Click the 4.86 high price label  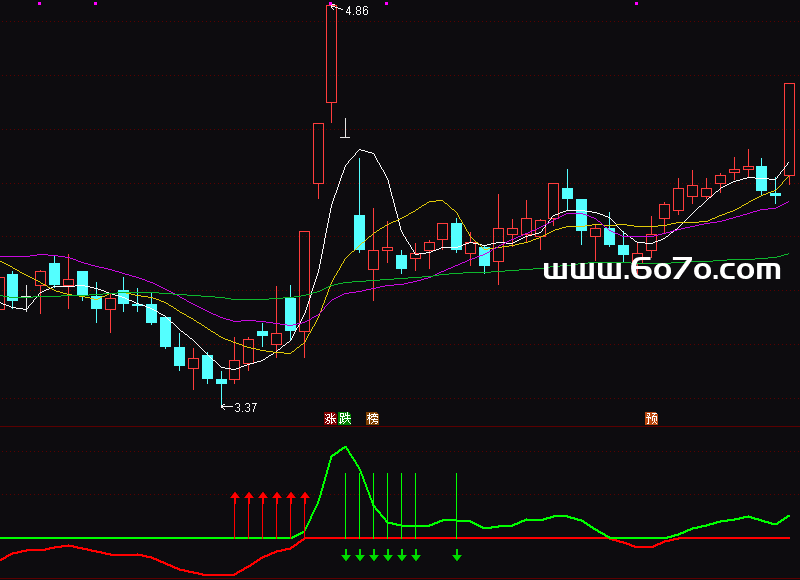pos(357,11)
